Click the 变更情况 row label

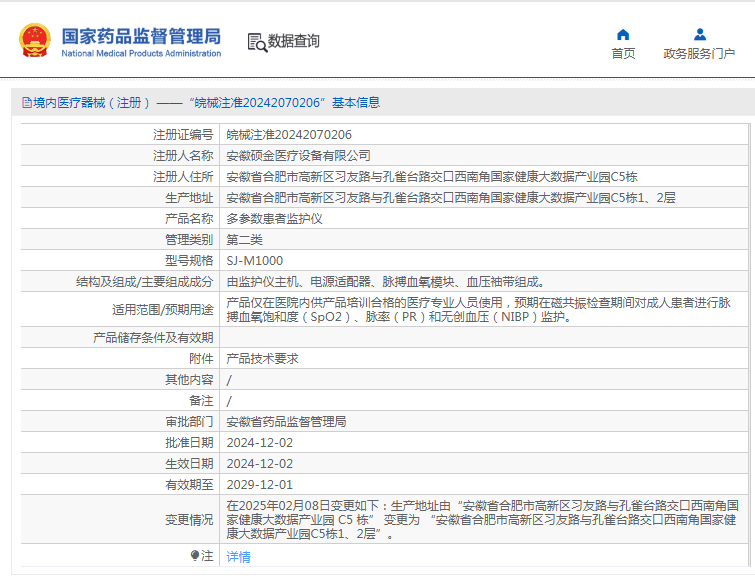pos(189,520)
